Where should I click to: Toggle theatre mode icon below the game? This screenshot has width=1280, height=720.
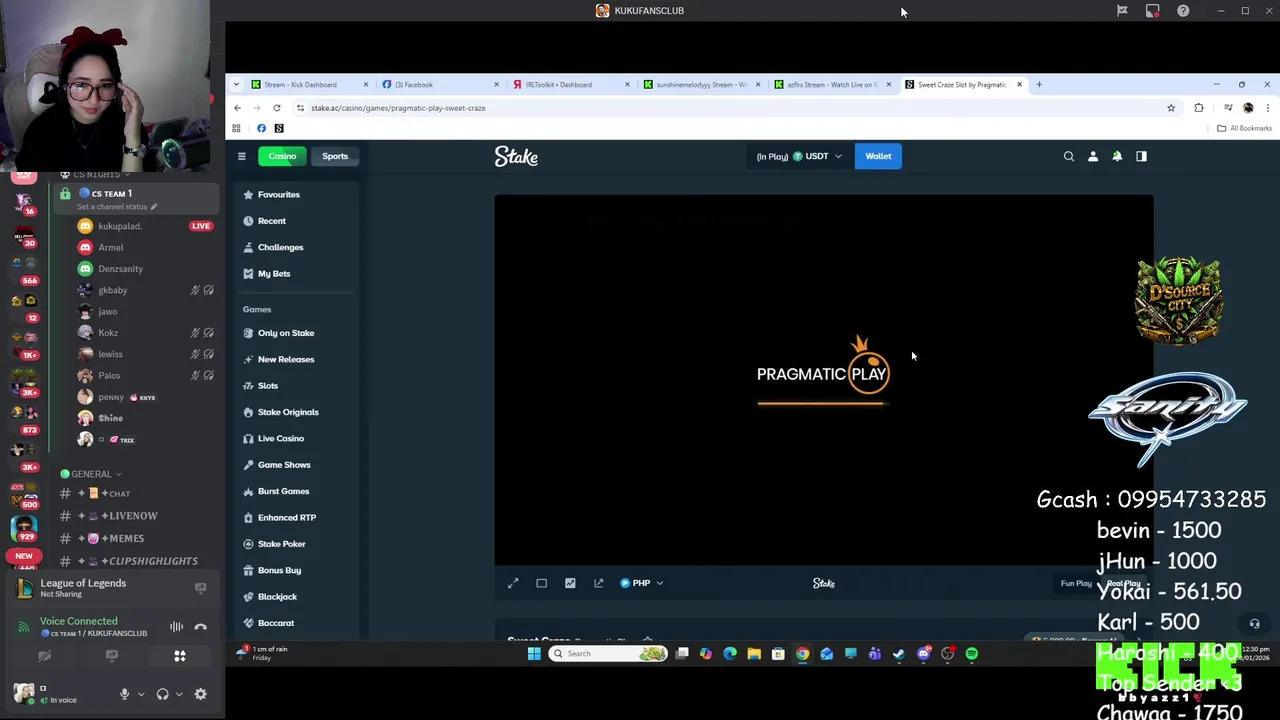541,583
